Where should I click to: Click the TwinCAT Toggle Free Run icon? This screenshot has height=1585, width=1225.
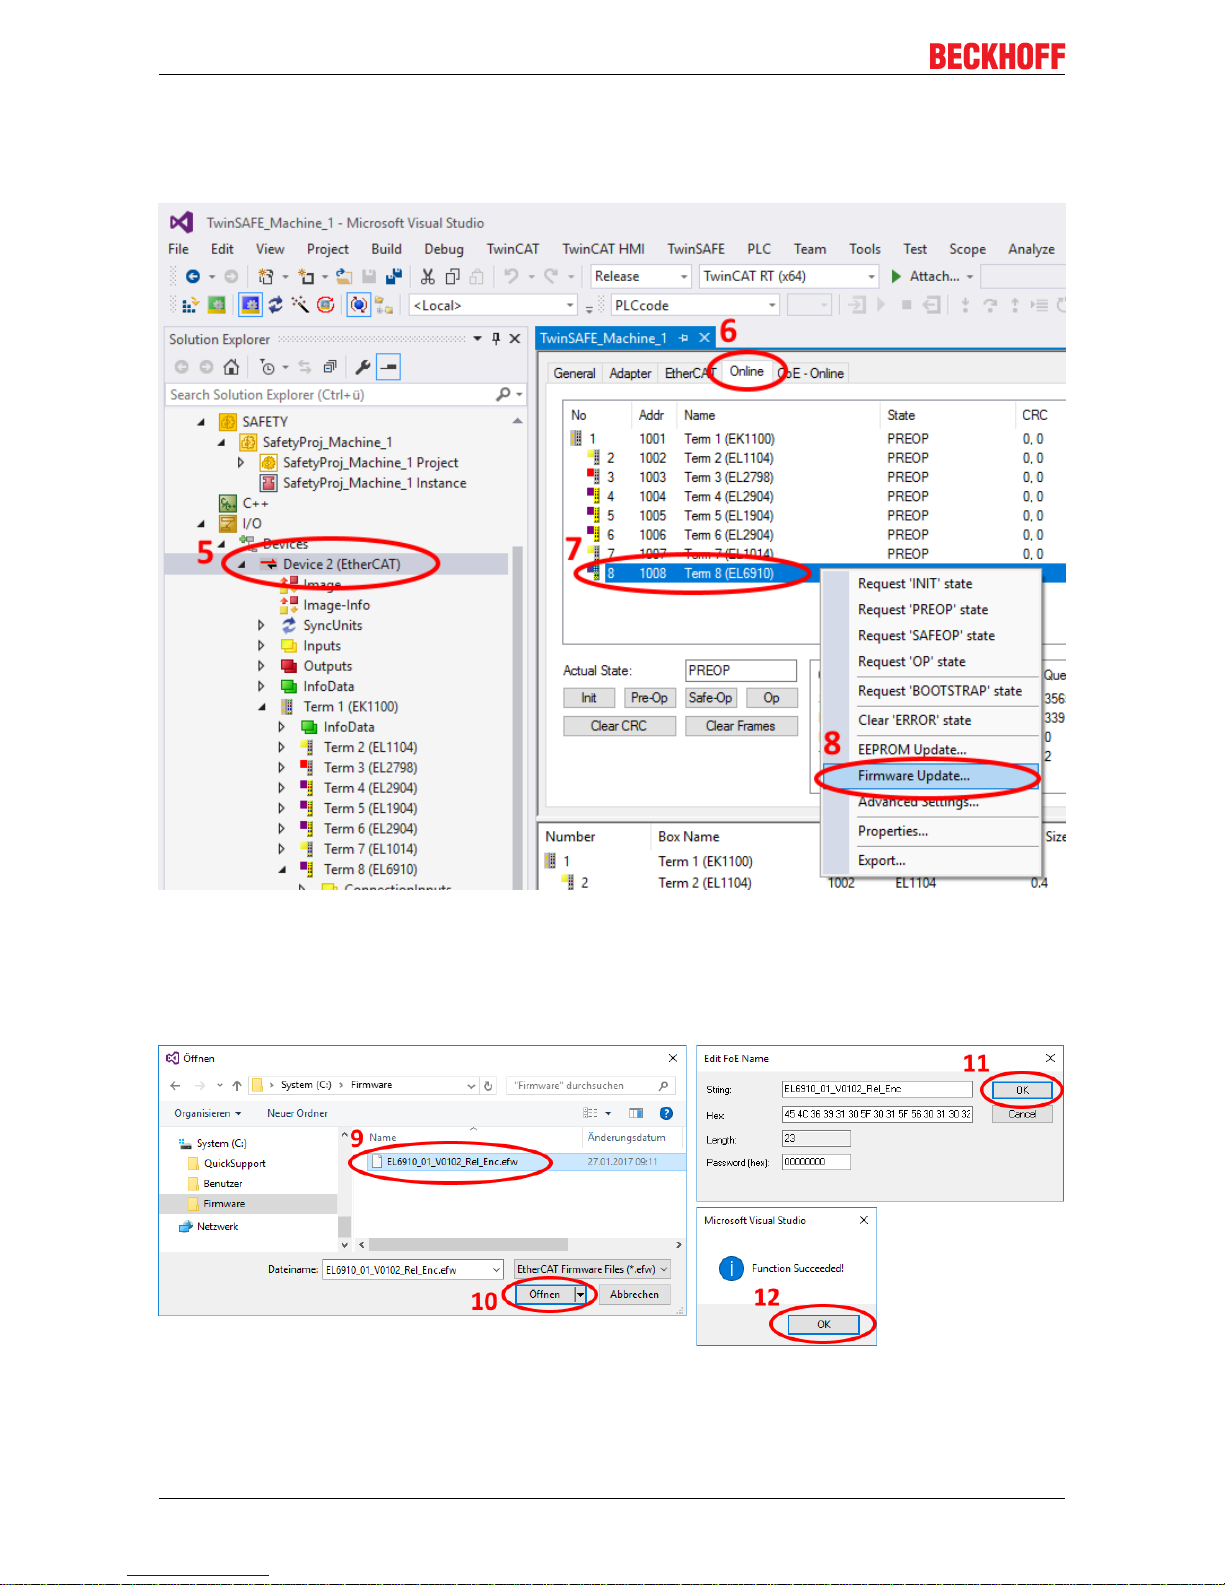tap(326, 305)
